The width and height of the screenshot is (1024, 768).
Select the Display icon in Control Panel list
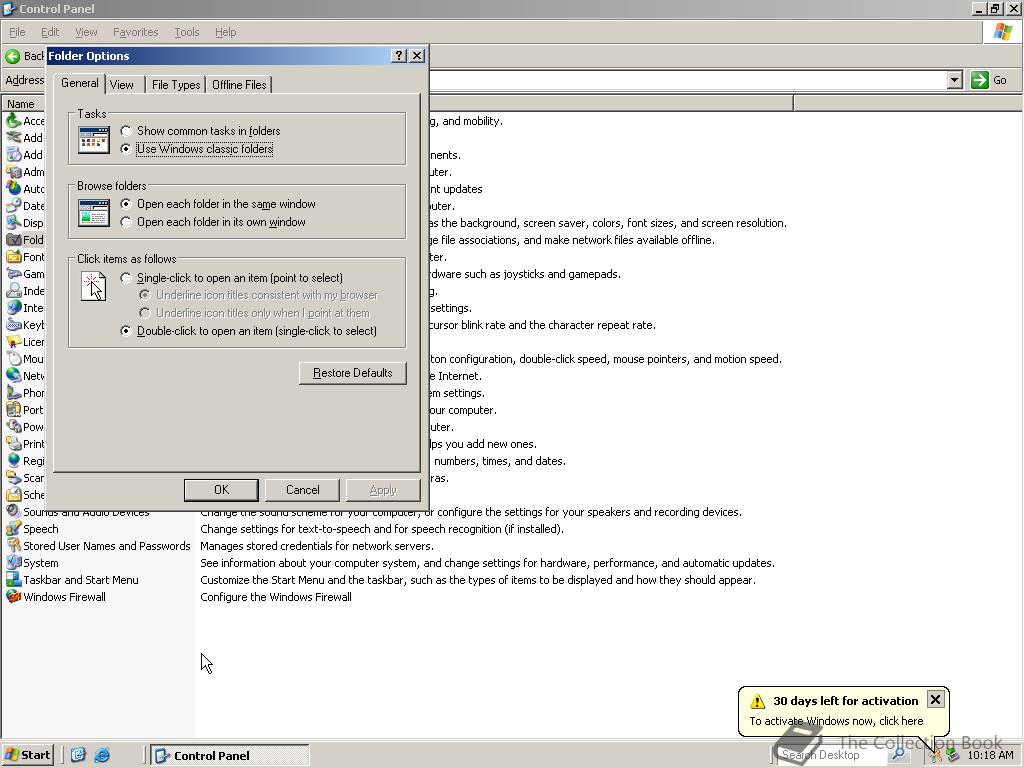[14, 223]
